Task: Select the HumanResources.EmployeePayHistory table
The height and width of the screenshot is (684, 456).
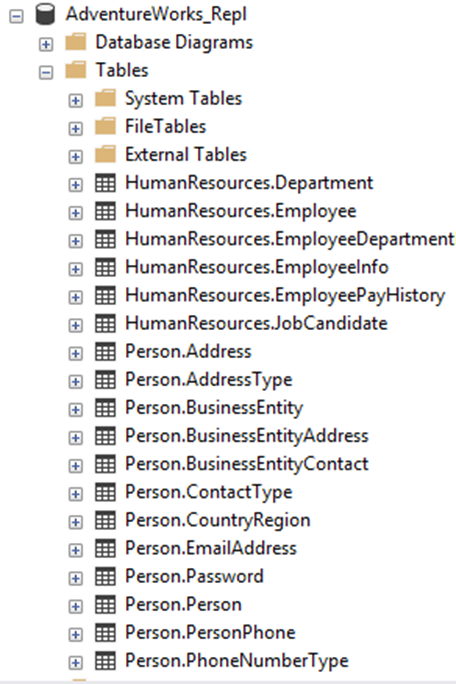Action: [x=285, y=296]
